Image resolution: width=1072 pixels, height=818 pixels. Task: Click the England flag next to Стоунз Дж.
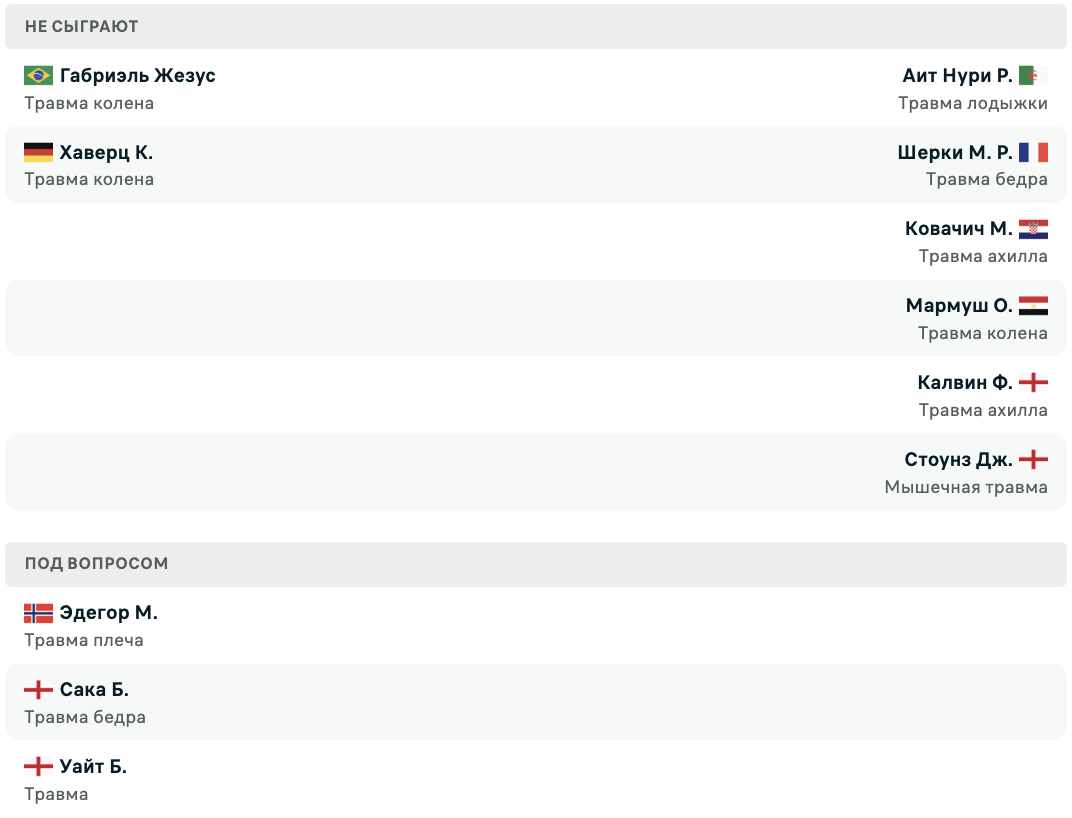point(1033,459)
